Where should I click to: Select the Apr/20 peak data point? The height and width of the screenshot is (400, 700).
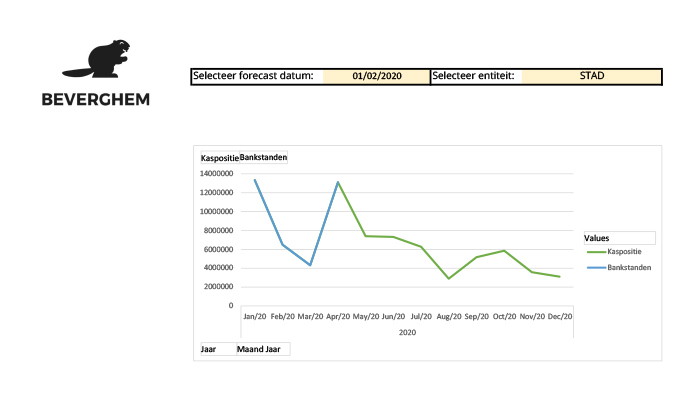[338, 182]
